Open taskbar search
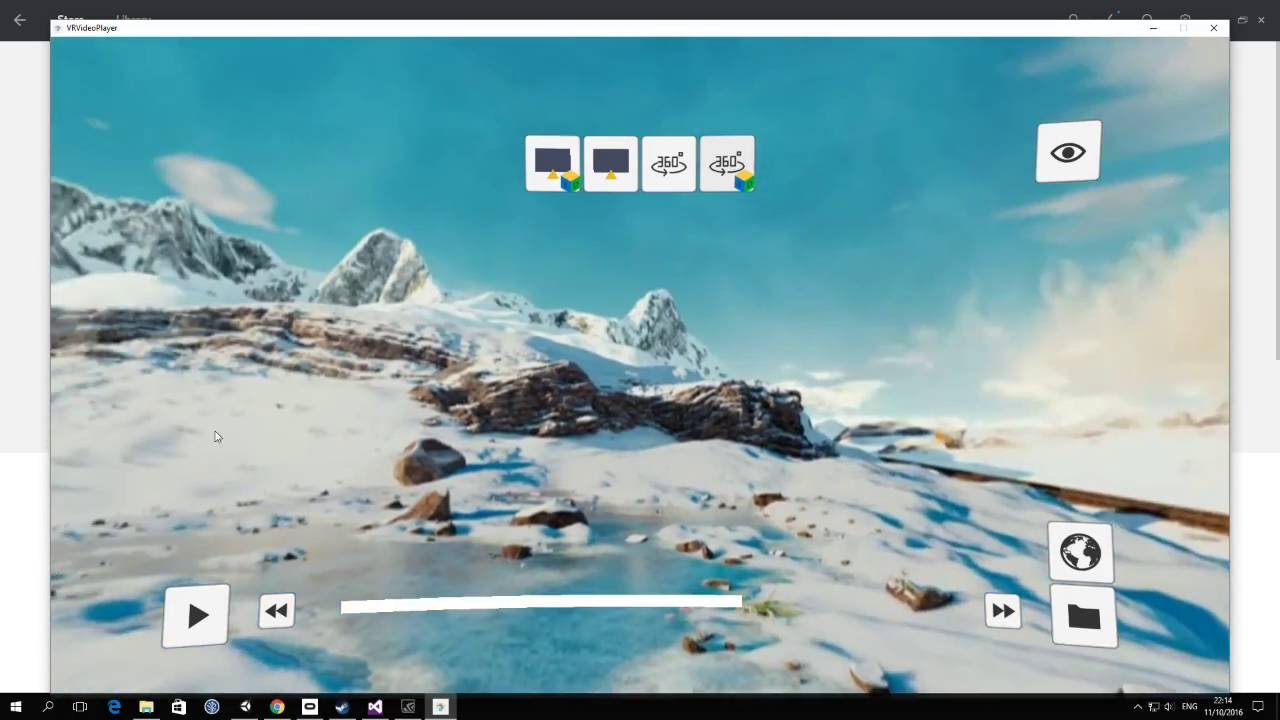 [x=48, y=707]
